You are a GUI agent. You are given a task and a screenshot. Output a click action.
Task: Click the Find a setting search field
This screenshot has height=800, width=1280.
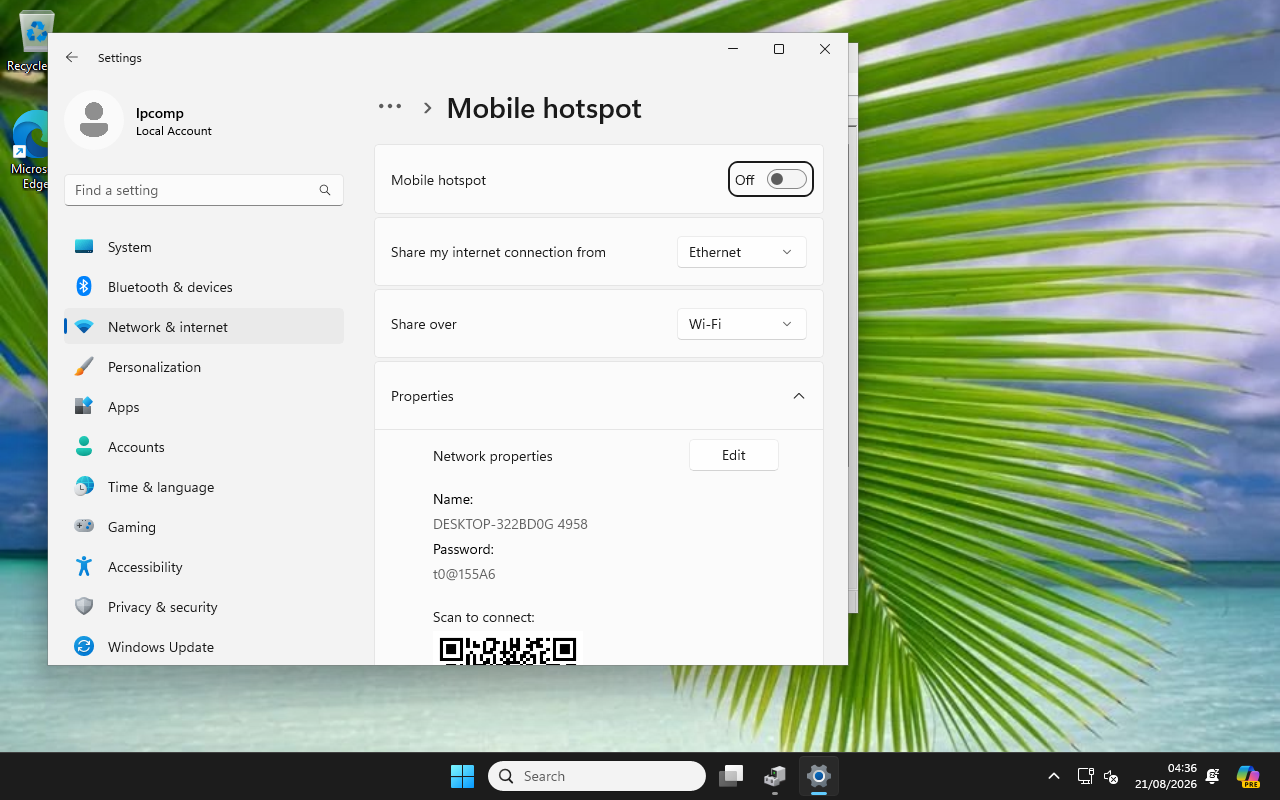coord(204,190)
